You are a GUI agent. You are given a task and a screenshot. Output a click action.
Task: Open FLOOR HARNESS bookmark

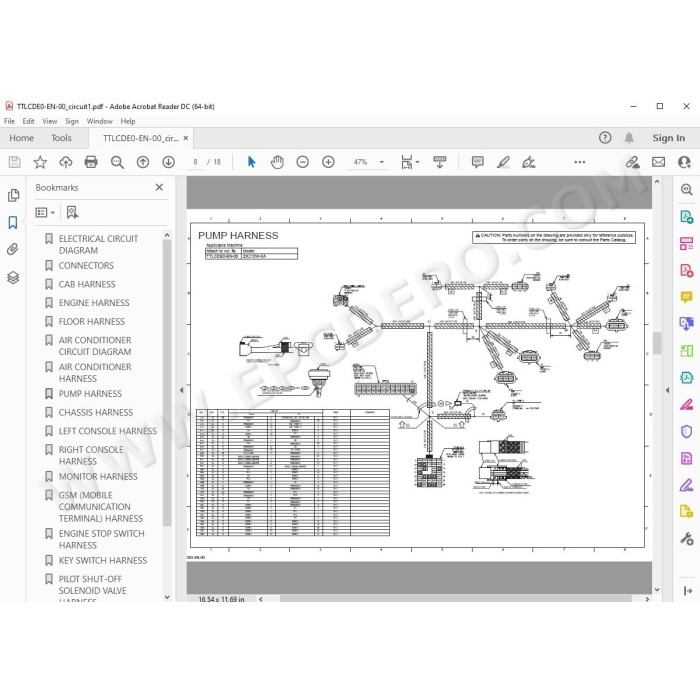pos(92,322)
